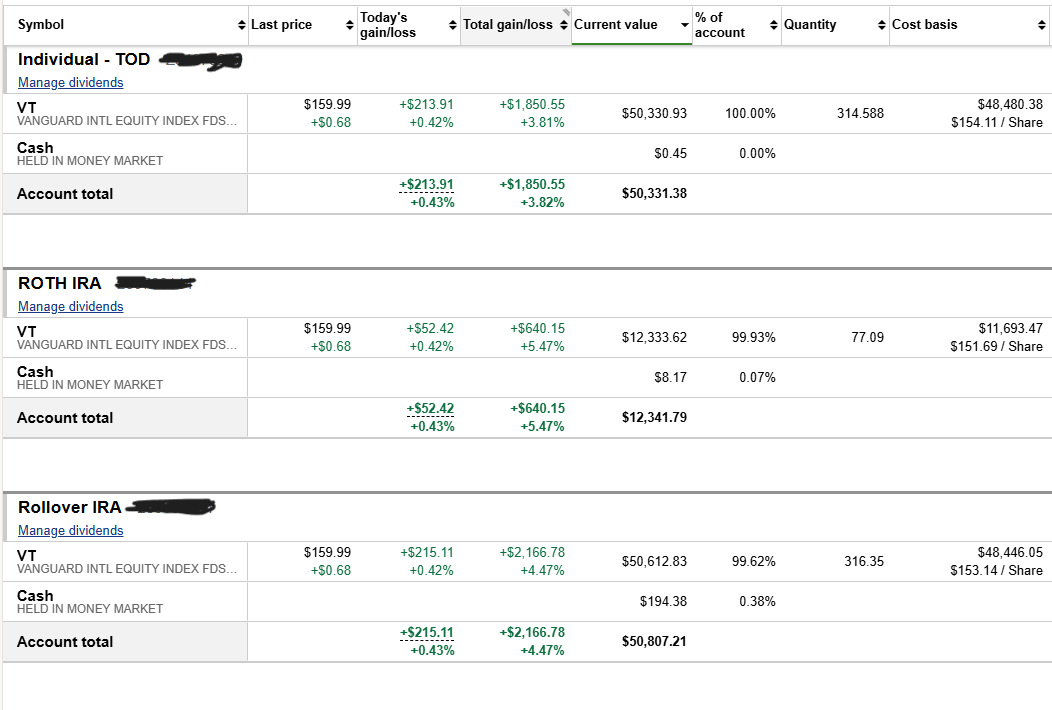Click Quantity column sort arrows
Screen dimensions: 1052x710
[x=882, y=26]
